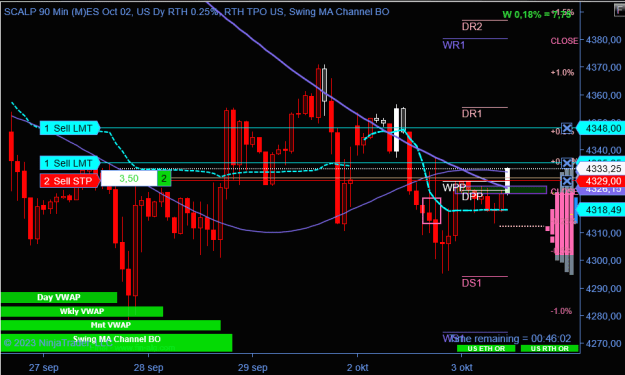Toggle the US RTH OR button
Viewport: 625px width, 375px height.
(x=549, y=348)
